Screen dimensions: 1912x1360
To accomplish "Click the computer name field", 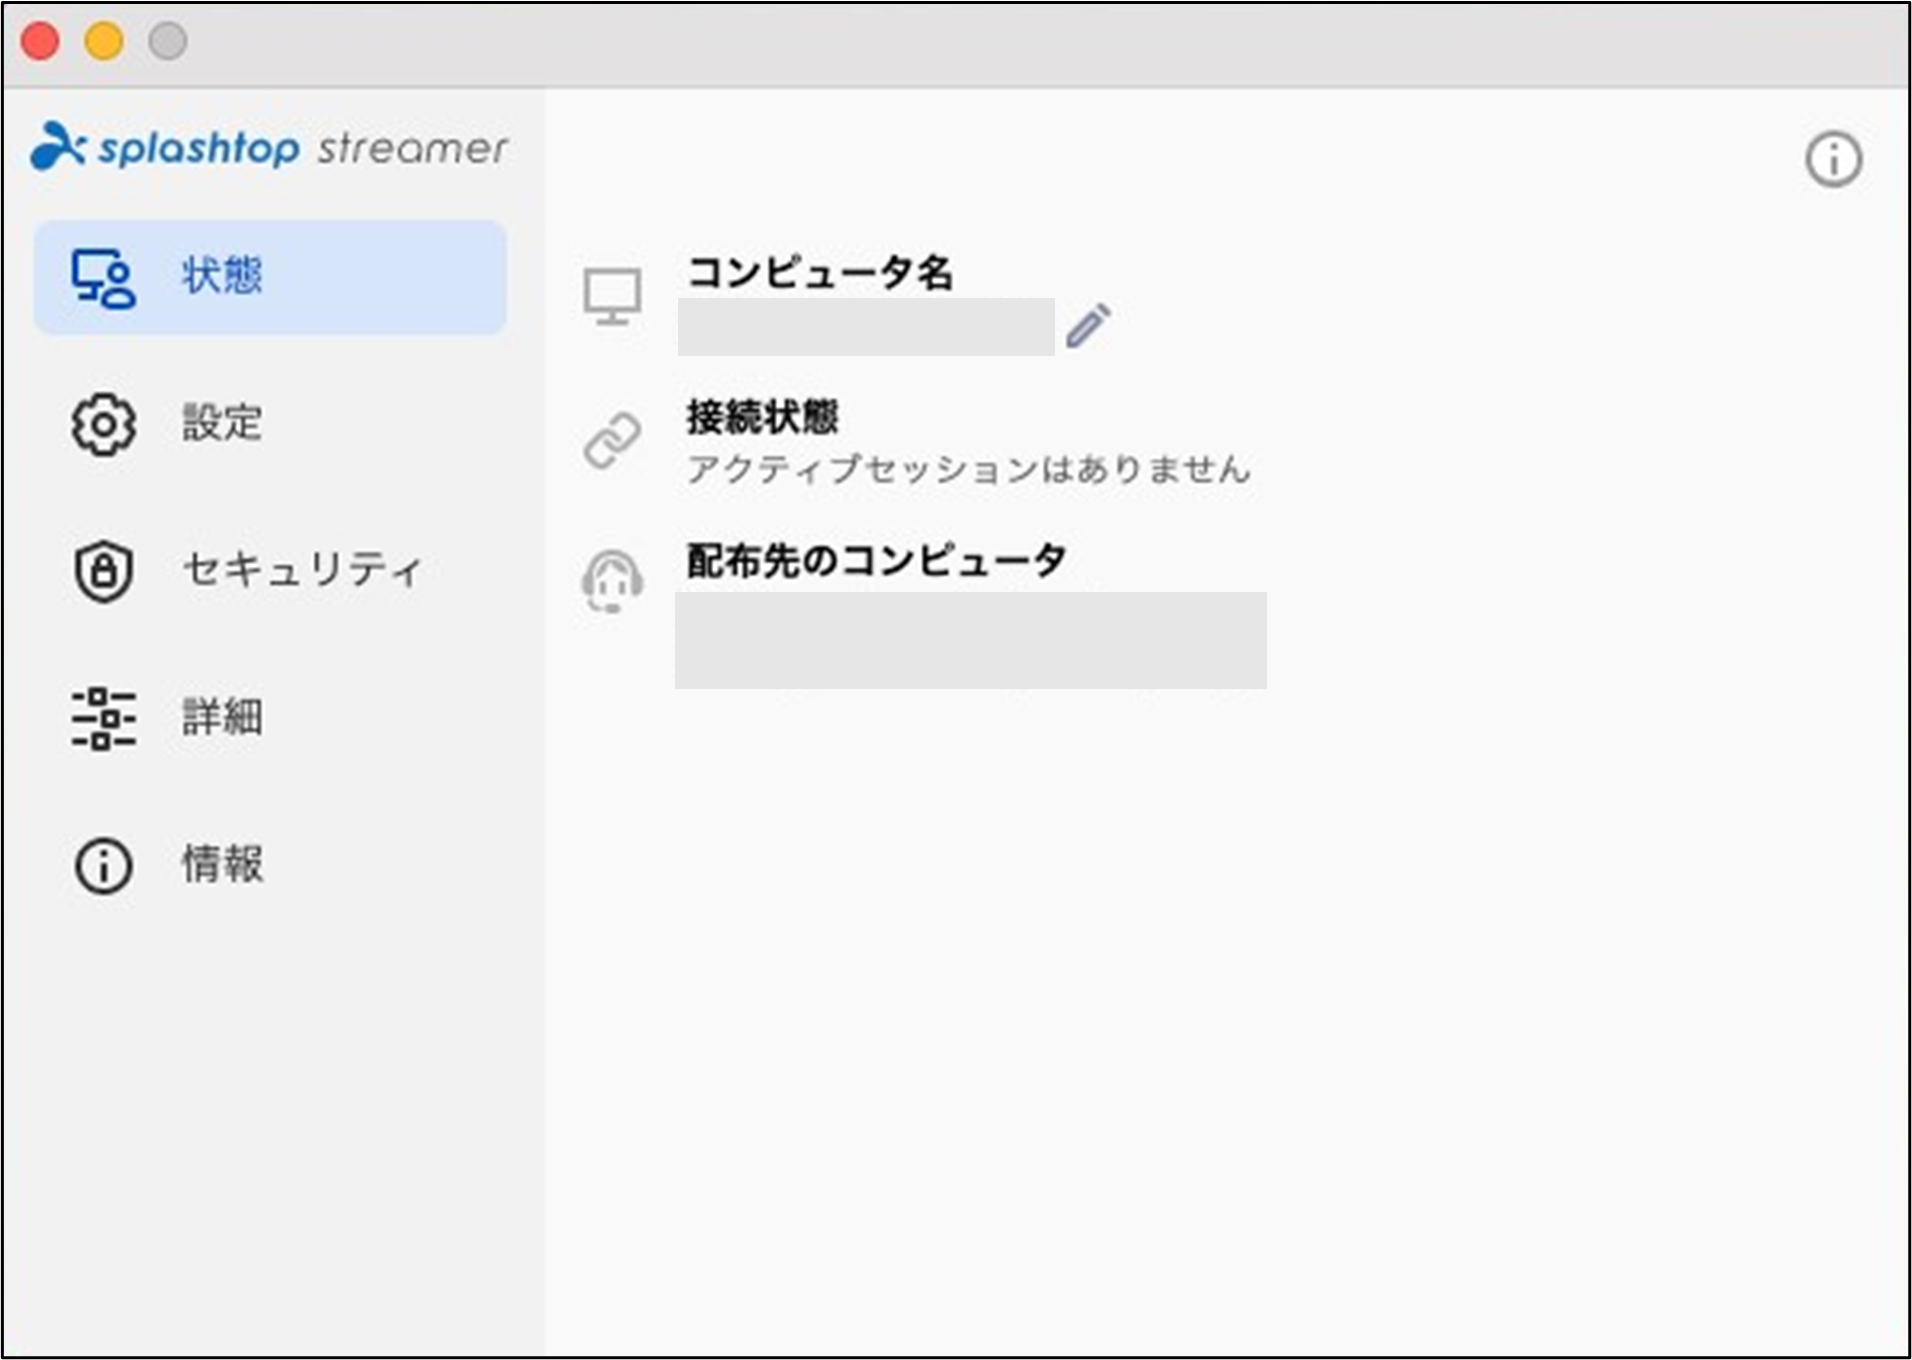I will coord(866,327).
